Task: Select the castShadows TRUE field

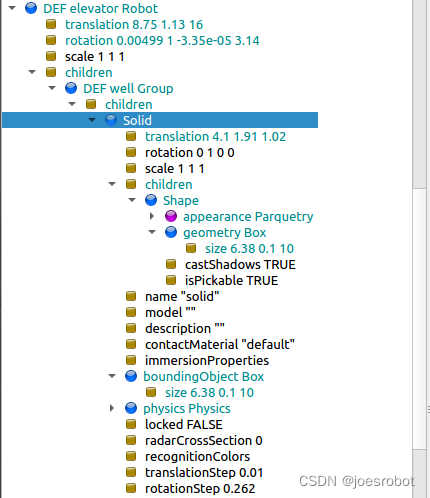Action: click(240, 264)
